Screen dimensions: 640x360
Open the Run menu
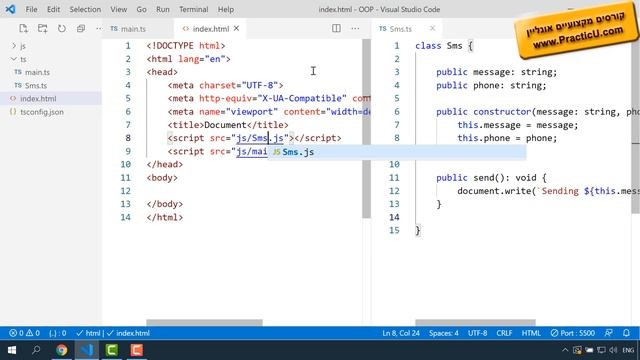tap(163, 9)
